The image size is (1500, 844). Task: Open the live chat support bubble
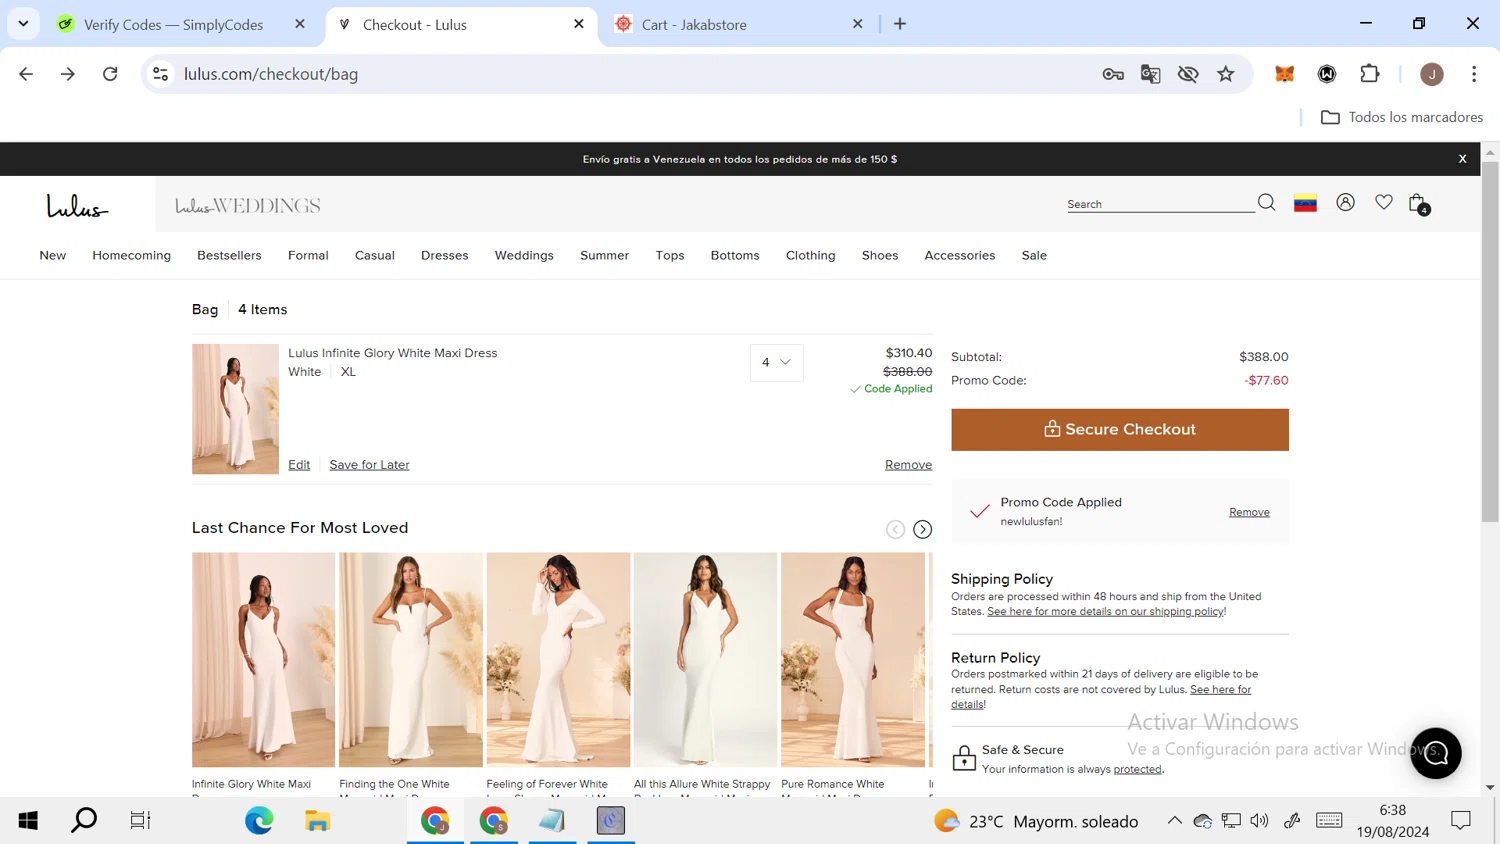pos(1435,753)
